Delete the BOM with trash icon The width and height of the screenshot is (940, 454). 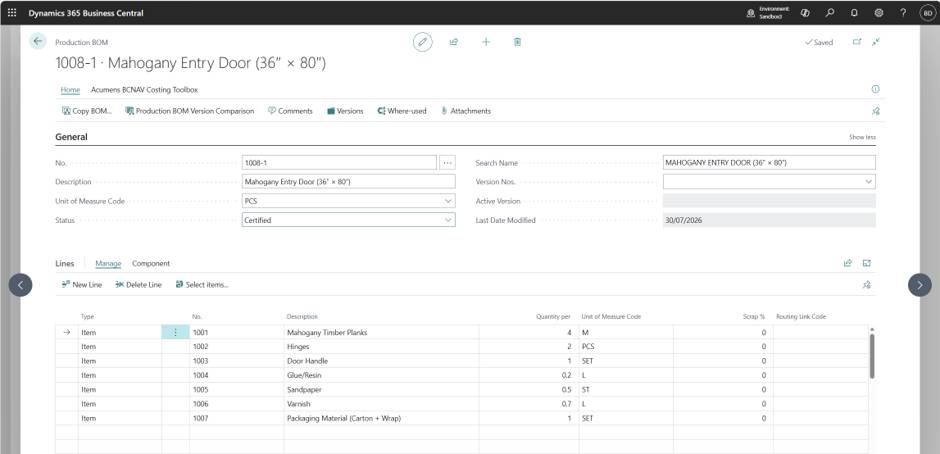tap(517, 42)
